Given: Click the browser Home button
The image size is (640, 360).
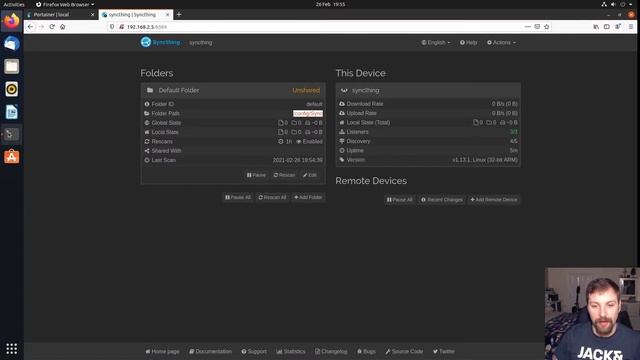Looking at the screenshot, I should coord(62,27).
